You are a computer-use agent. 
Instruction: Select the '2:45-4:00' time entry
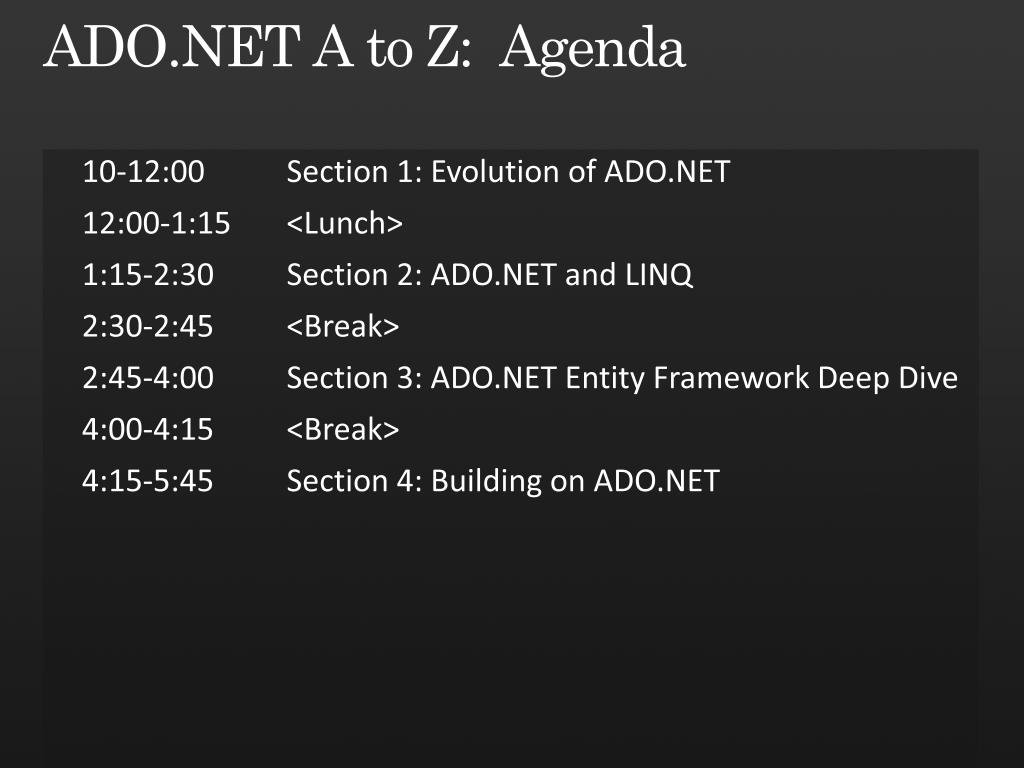(148, 378)
